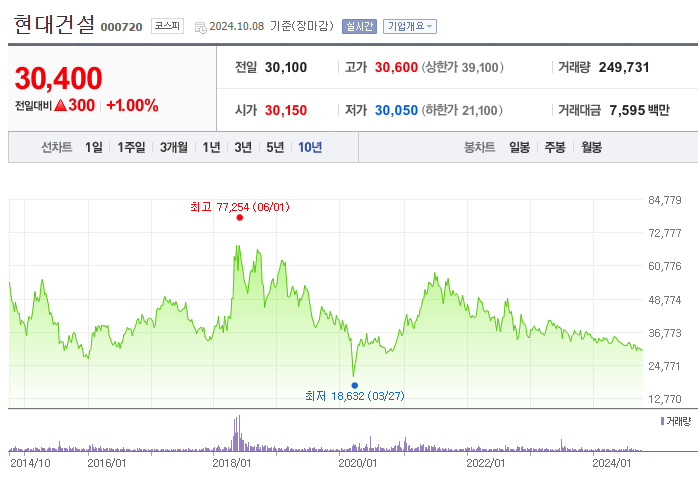This screenshot has width=698, height=483.
Task: Switch to 주봉 candlestick chart
Action: (x=555, y=147)
